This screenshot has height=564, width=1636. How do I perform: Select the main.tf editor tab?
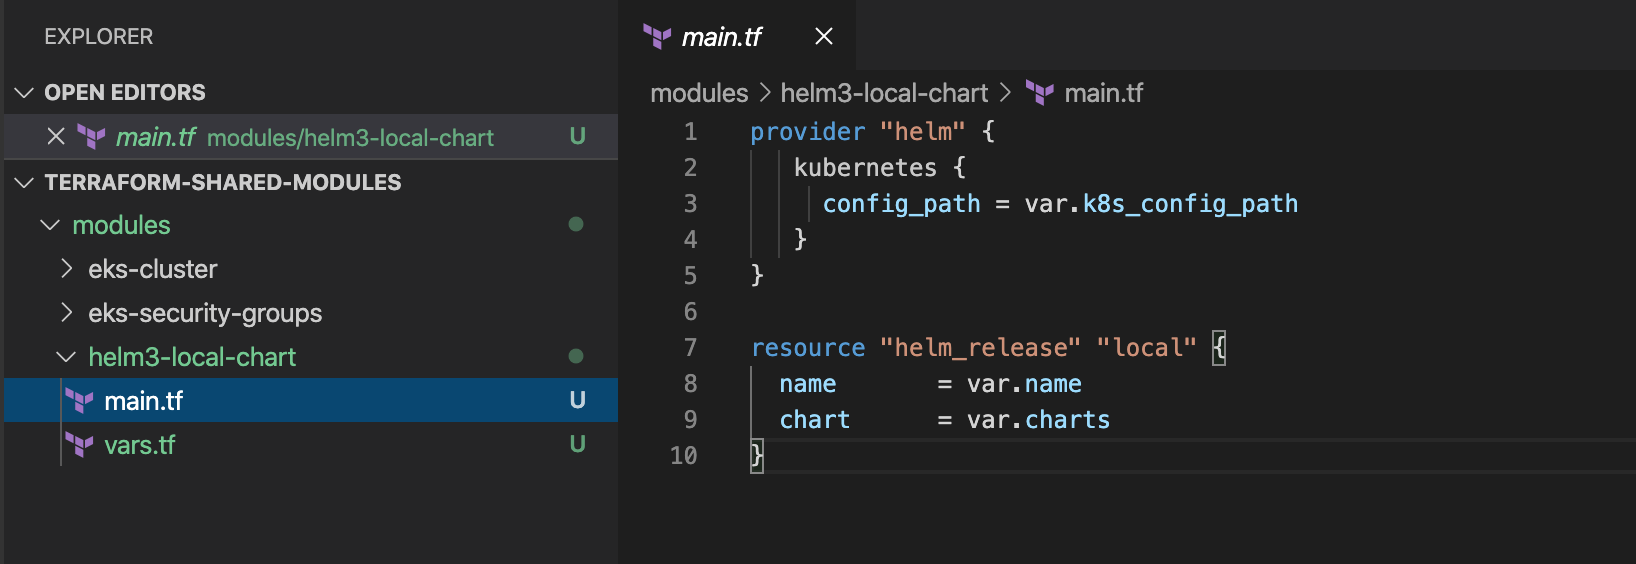coord(721,37)
